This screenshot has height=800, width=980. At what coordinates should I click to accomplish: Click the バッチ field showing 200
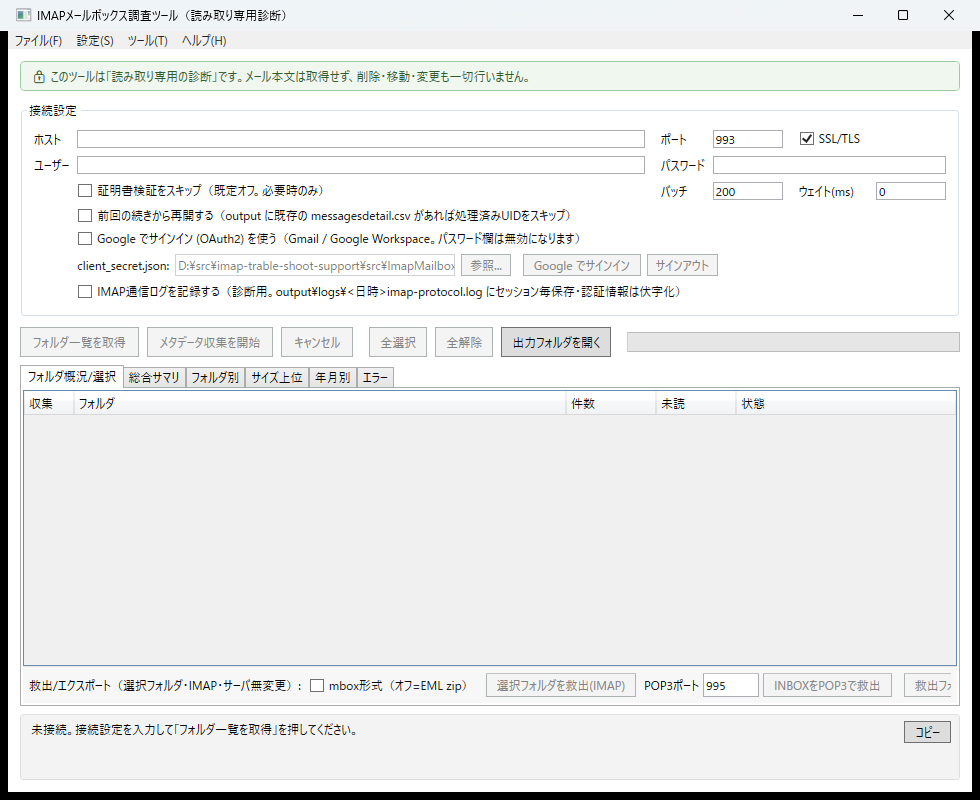click(748, 191)
